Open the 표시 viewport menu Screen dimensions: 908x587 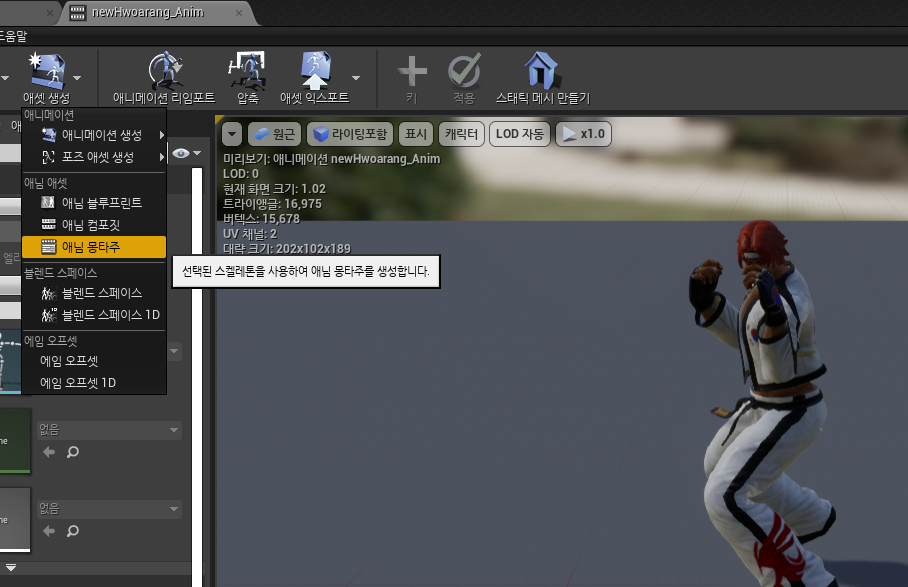(x=416, y=134)
